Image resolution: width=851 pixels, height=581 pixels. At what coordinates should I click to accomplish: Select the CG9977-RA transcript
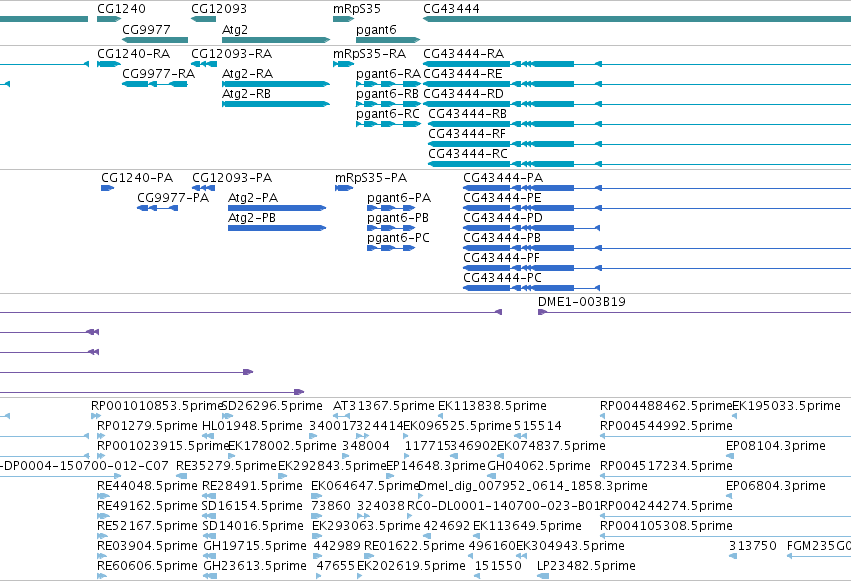[155, 84]
